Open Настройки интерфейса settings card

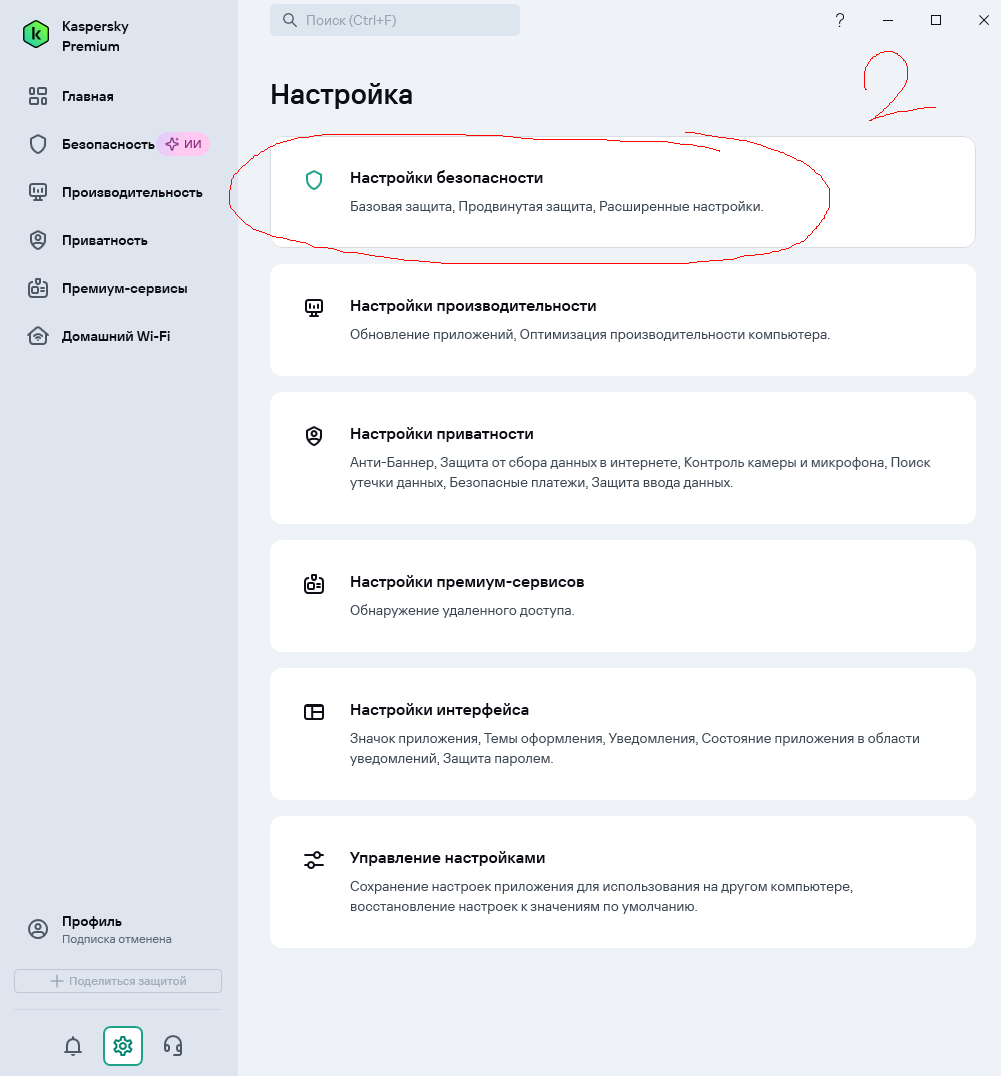pos(622,733)
